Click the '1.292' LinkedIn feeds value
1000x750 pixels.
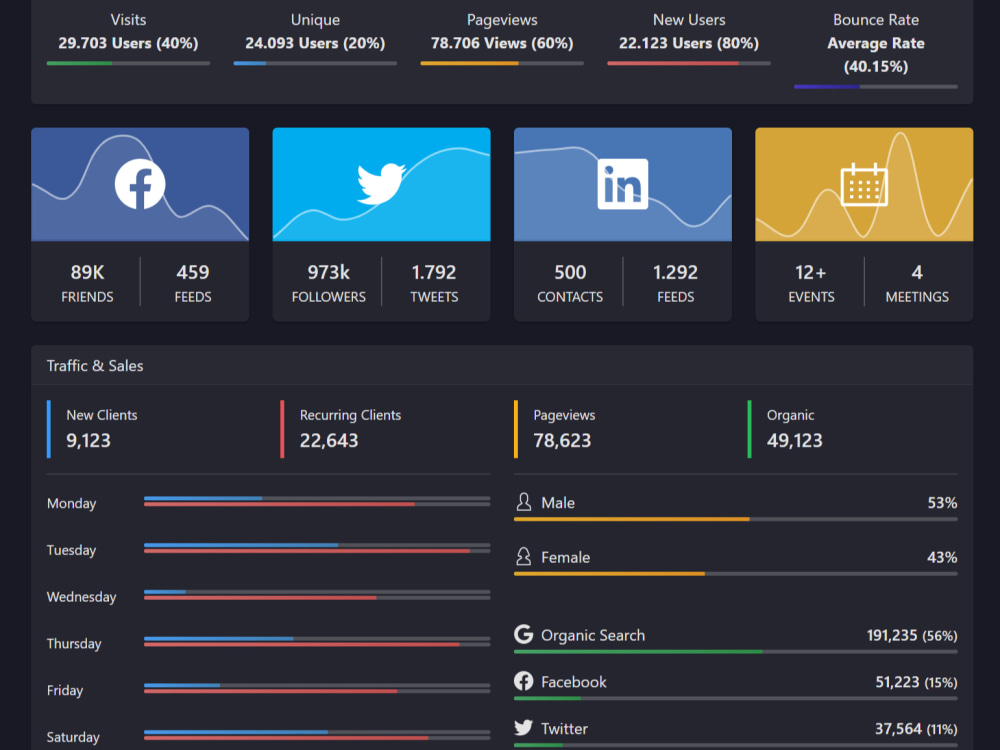coord(675,272)
